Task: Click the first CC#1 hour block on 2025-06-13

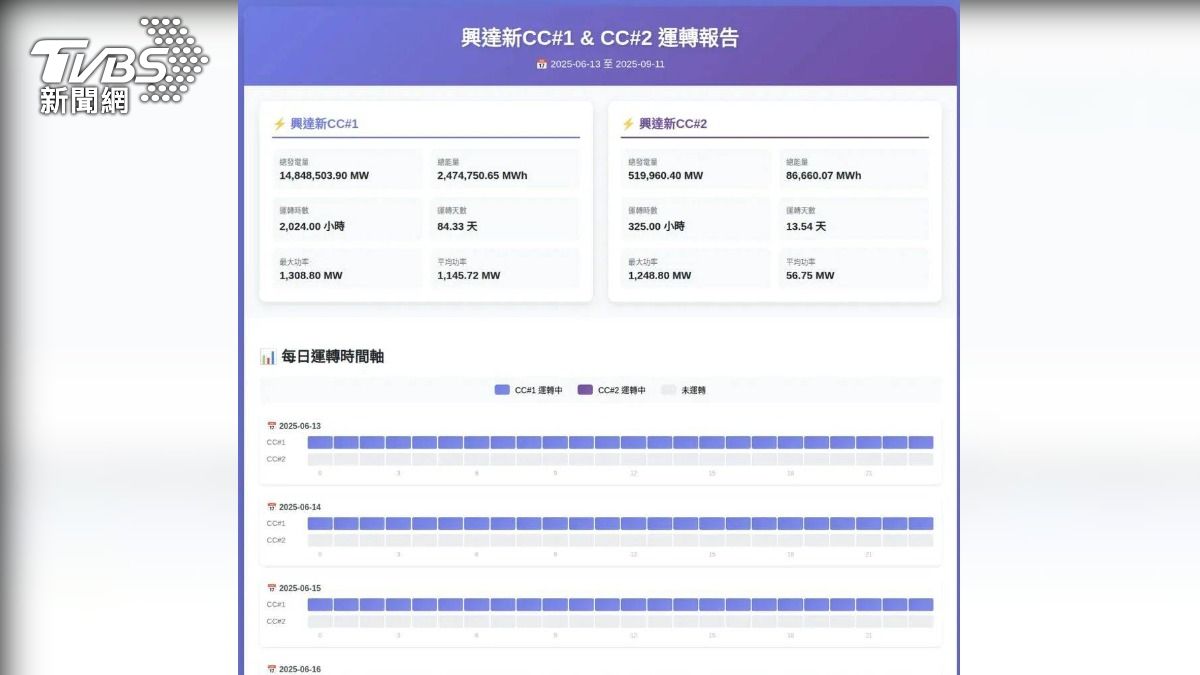Action: [x=320, y=442]
